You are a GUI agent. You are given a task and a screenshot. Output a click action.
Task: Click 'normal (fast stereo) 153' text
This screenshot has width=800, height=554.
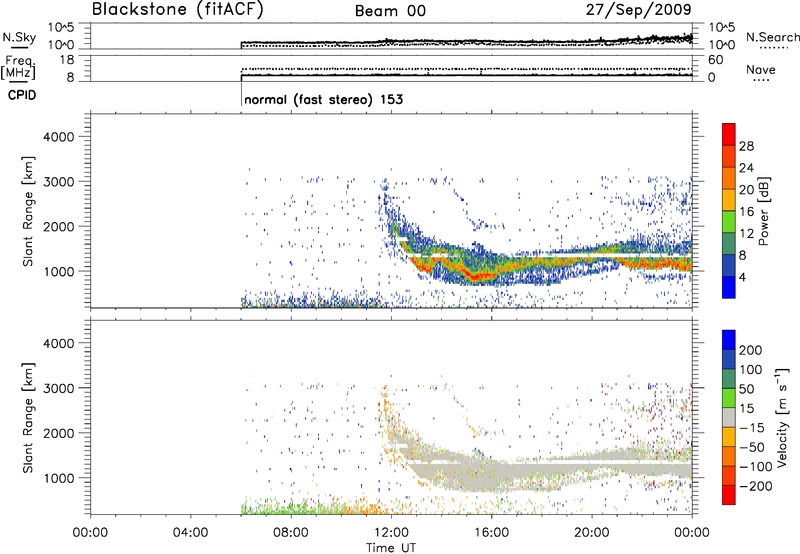pos(323,99)
